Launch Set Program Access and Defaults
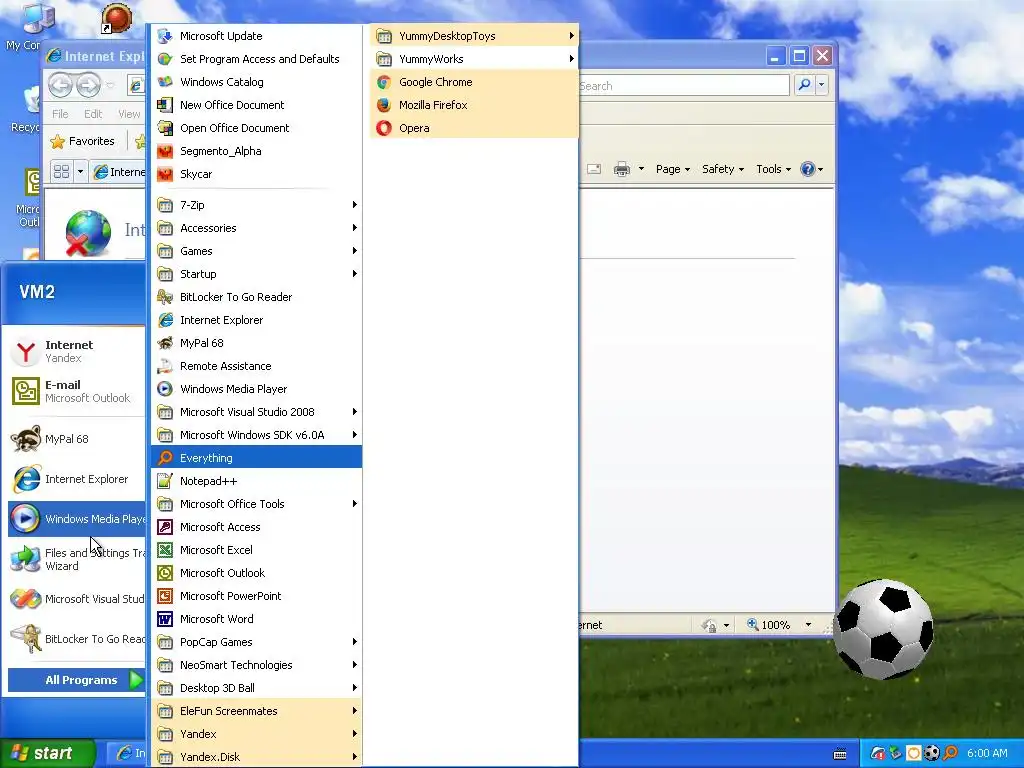The image size is (1024, 768). (256, 59)
